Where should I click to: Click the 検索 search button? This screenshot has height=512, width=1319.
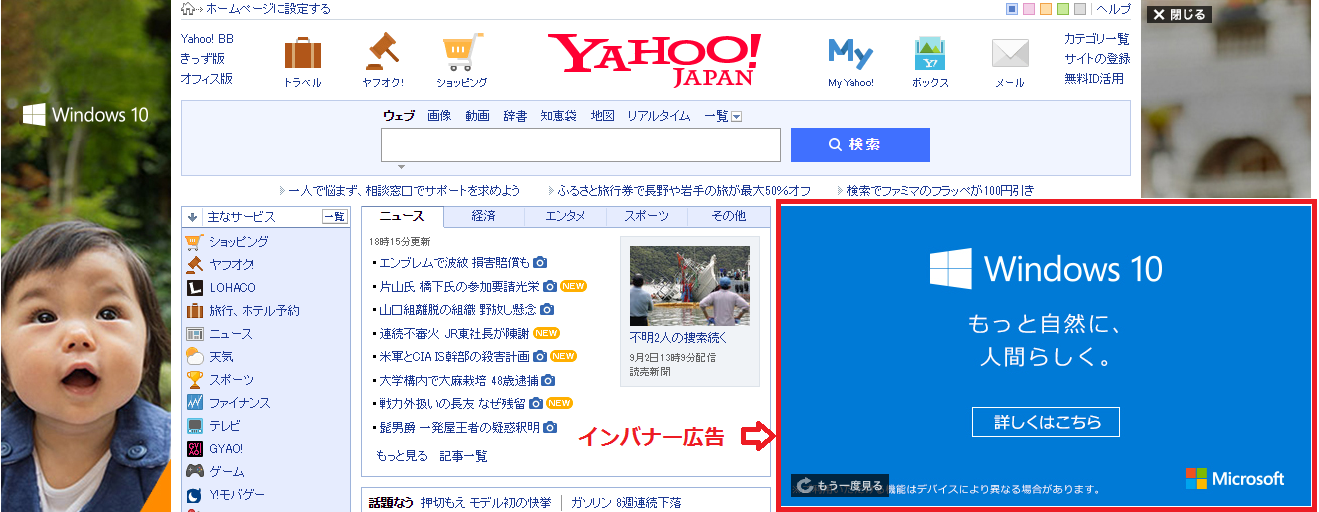click(x=860, y=145)
